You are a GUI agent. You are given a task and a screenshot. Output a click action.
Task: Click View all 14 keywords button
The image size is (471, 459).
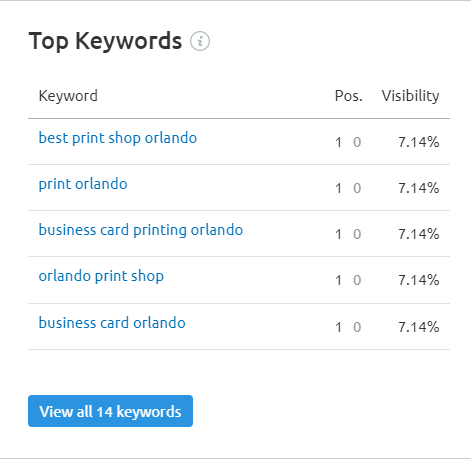click(x=110, y=411)
